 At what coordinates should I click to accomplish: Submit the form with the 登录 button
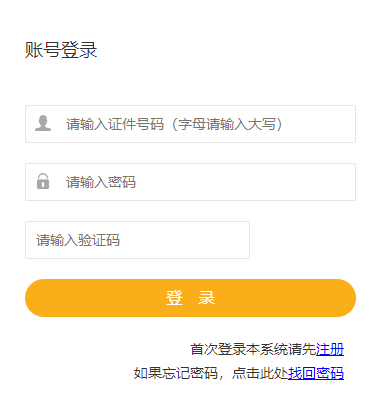[x=190, y=298]
